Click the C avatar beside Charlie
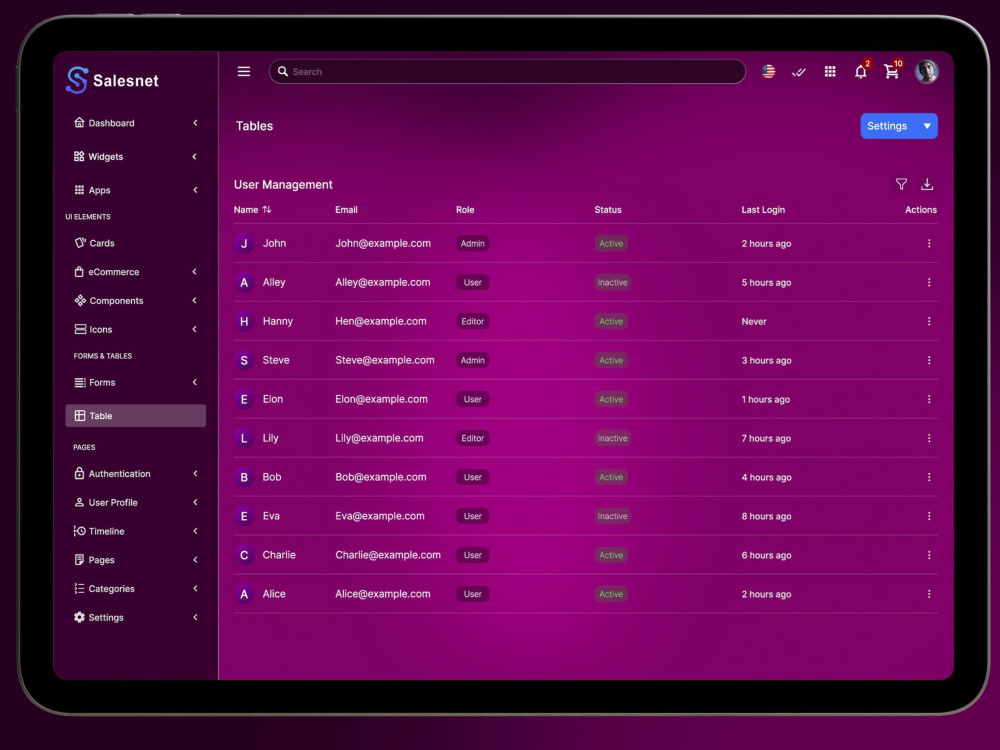 pos(244,555)
